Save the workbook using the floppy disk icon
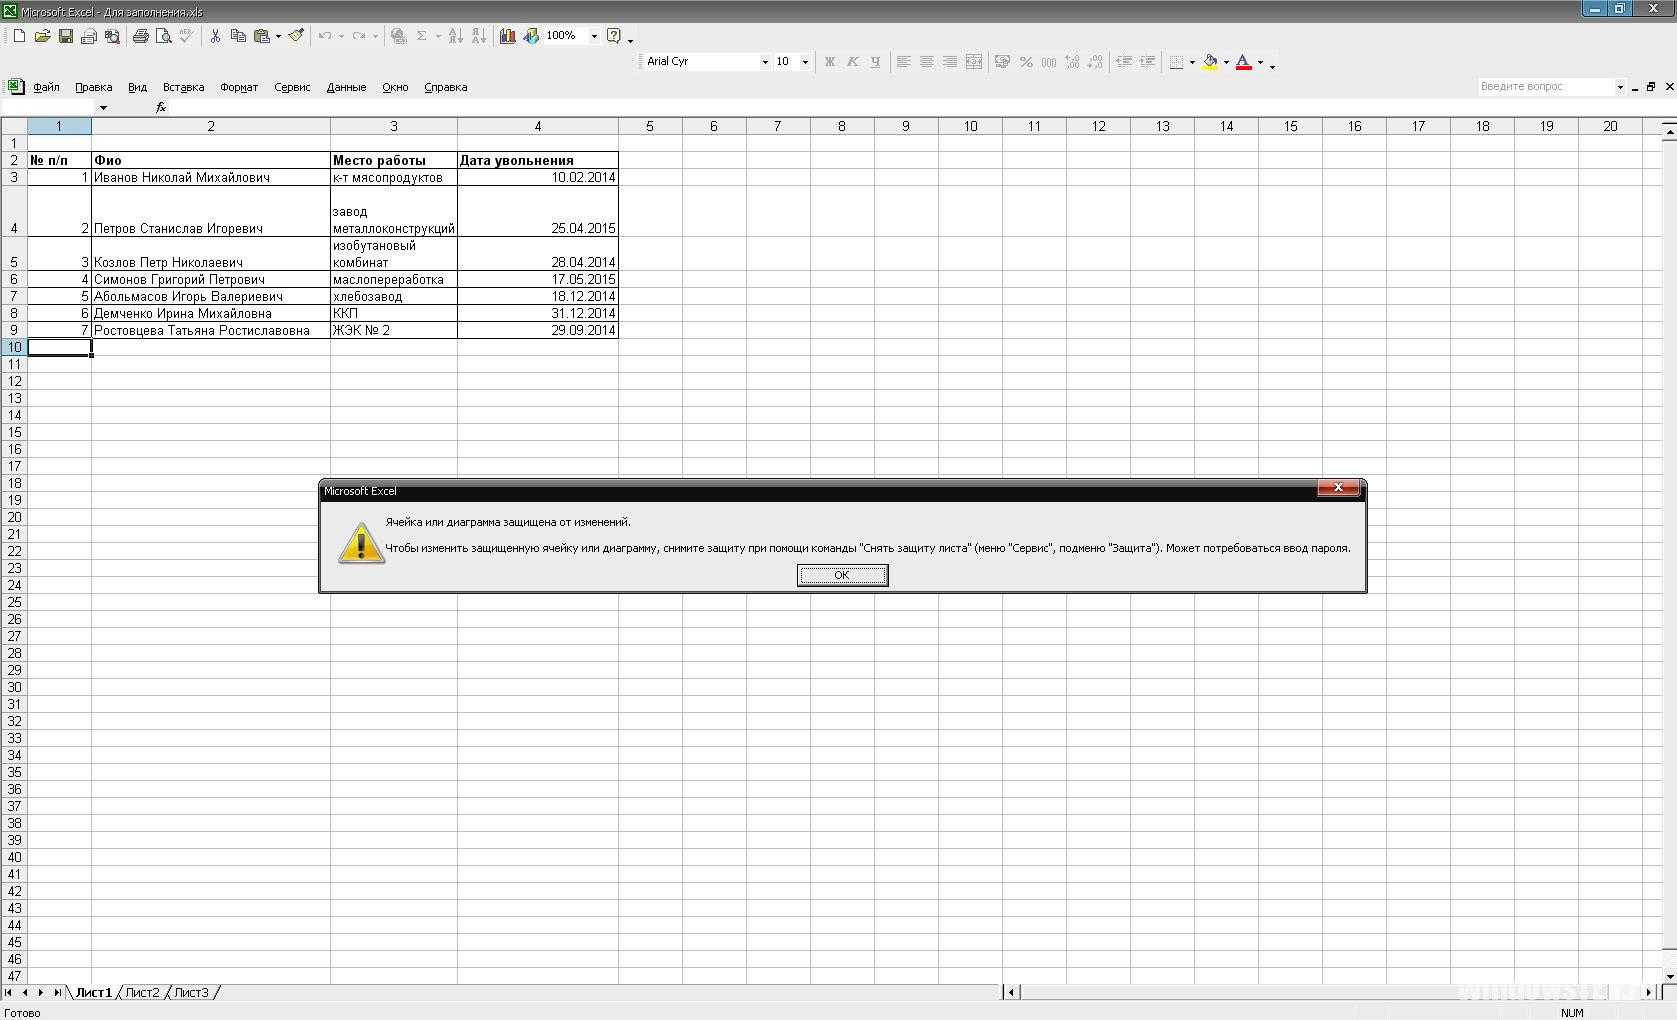 (x=65, y=36)
